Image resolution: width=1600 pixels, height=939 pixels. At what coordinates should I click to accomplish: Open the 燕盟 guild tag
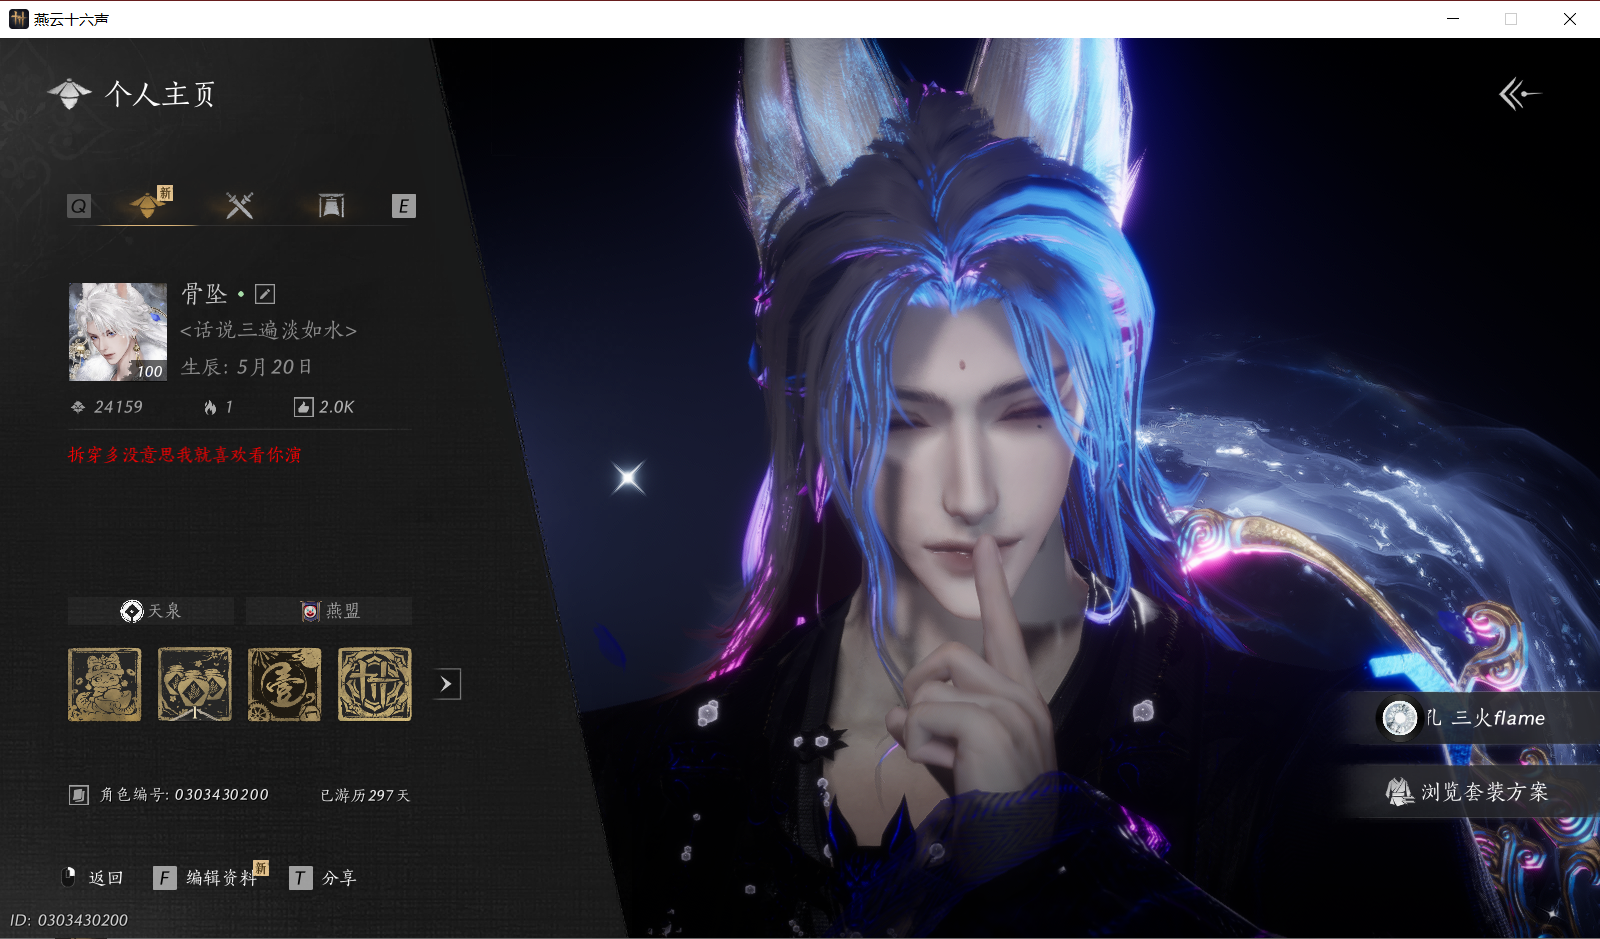pos(329,611)
